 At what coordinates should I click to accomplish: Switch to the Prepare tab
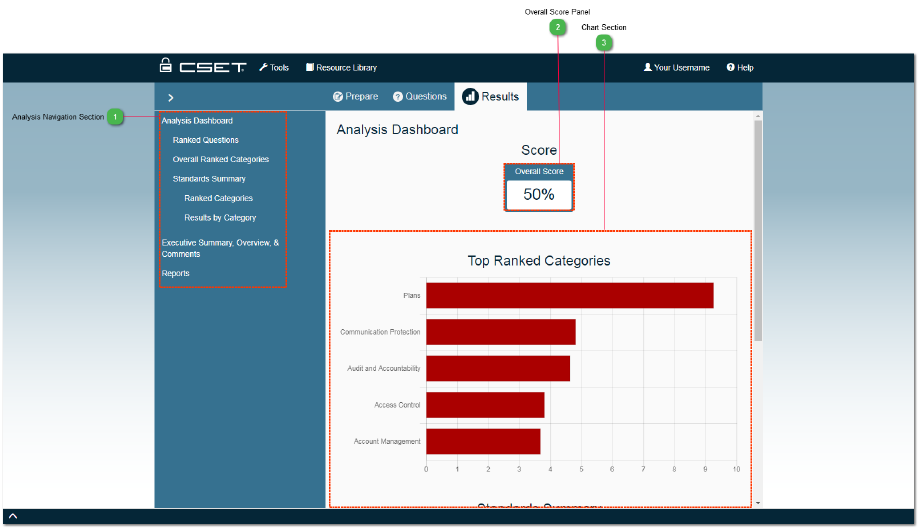355,97
